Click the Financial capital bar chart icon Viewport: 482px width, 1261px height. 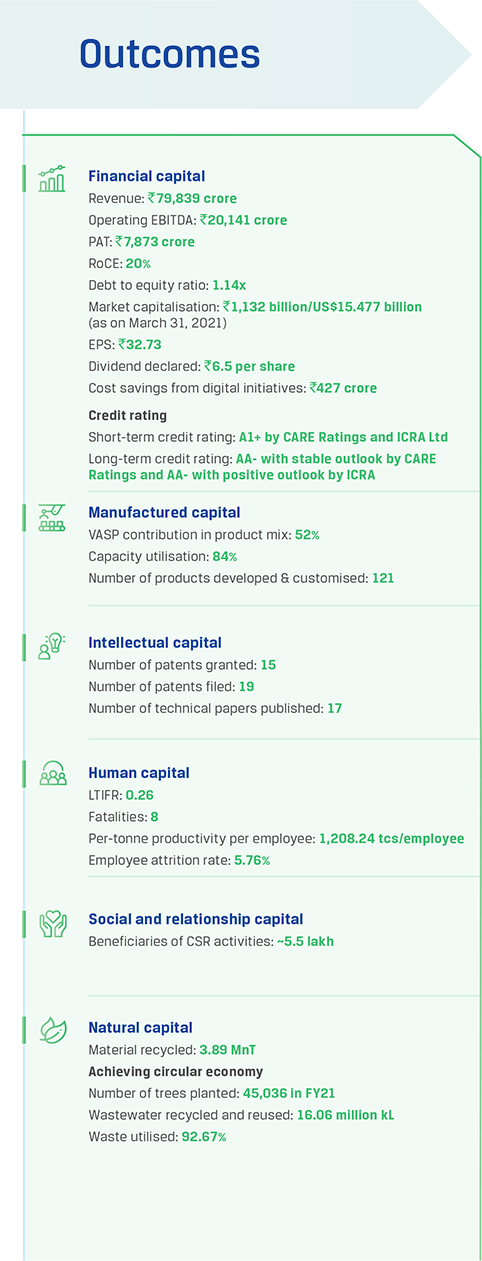click(52, 179)
